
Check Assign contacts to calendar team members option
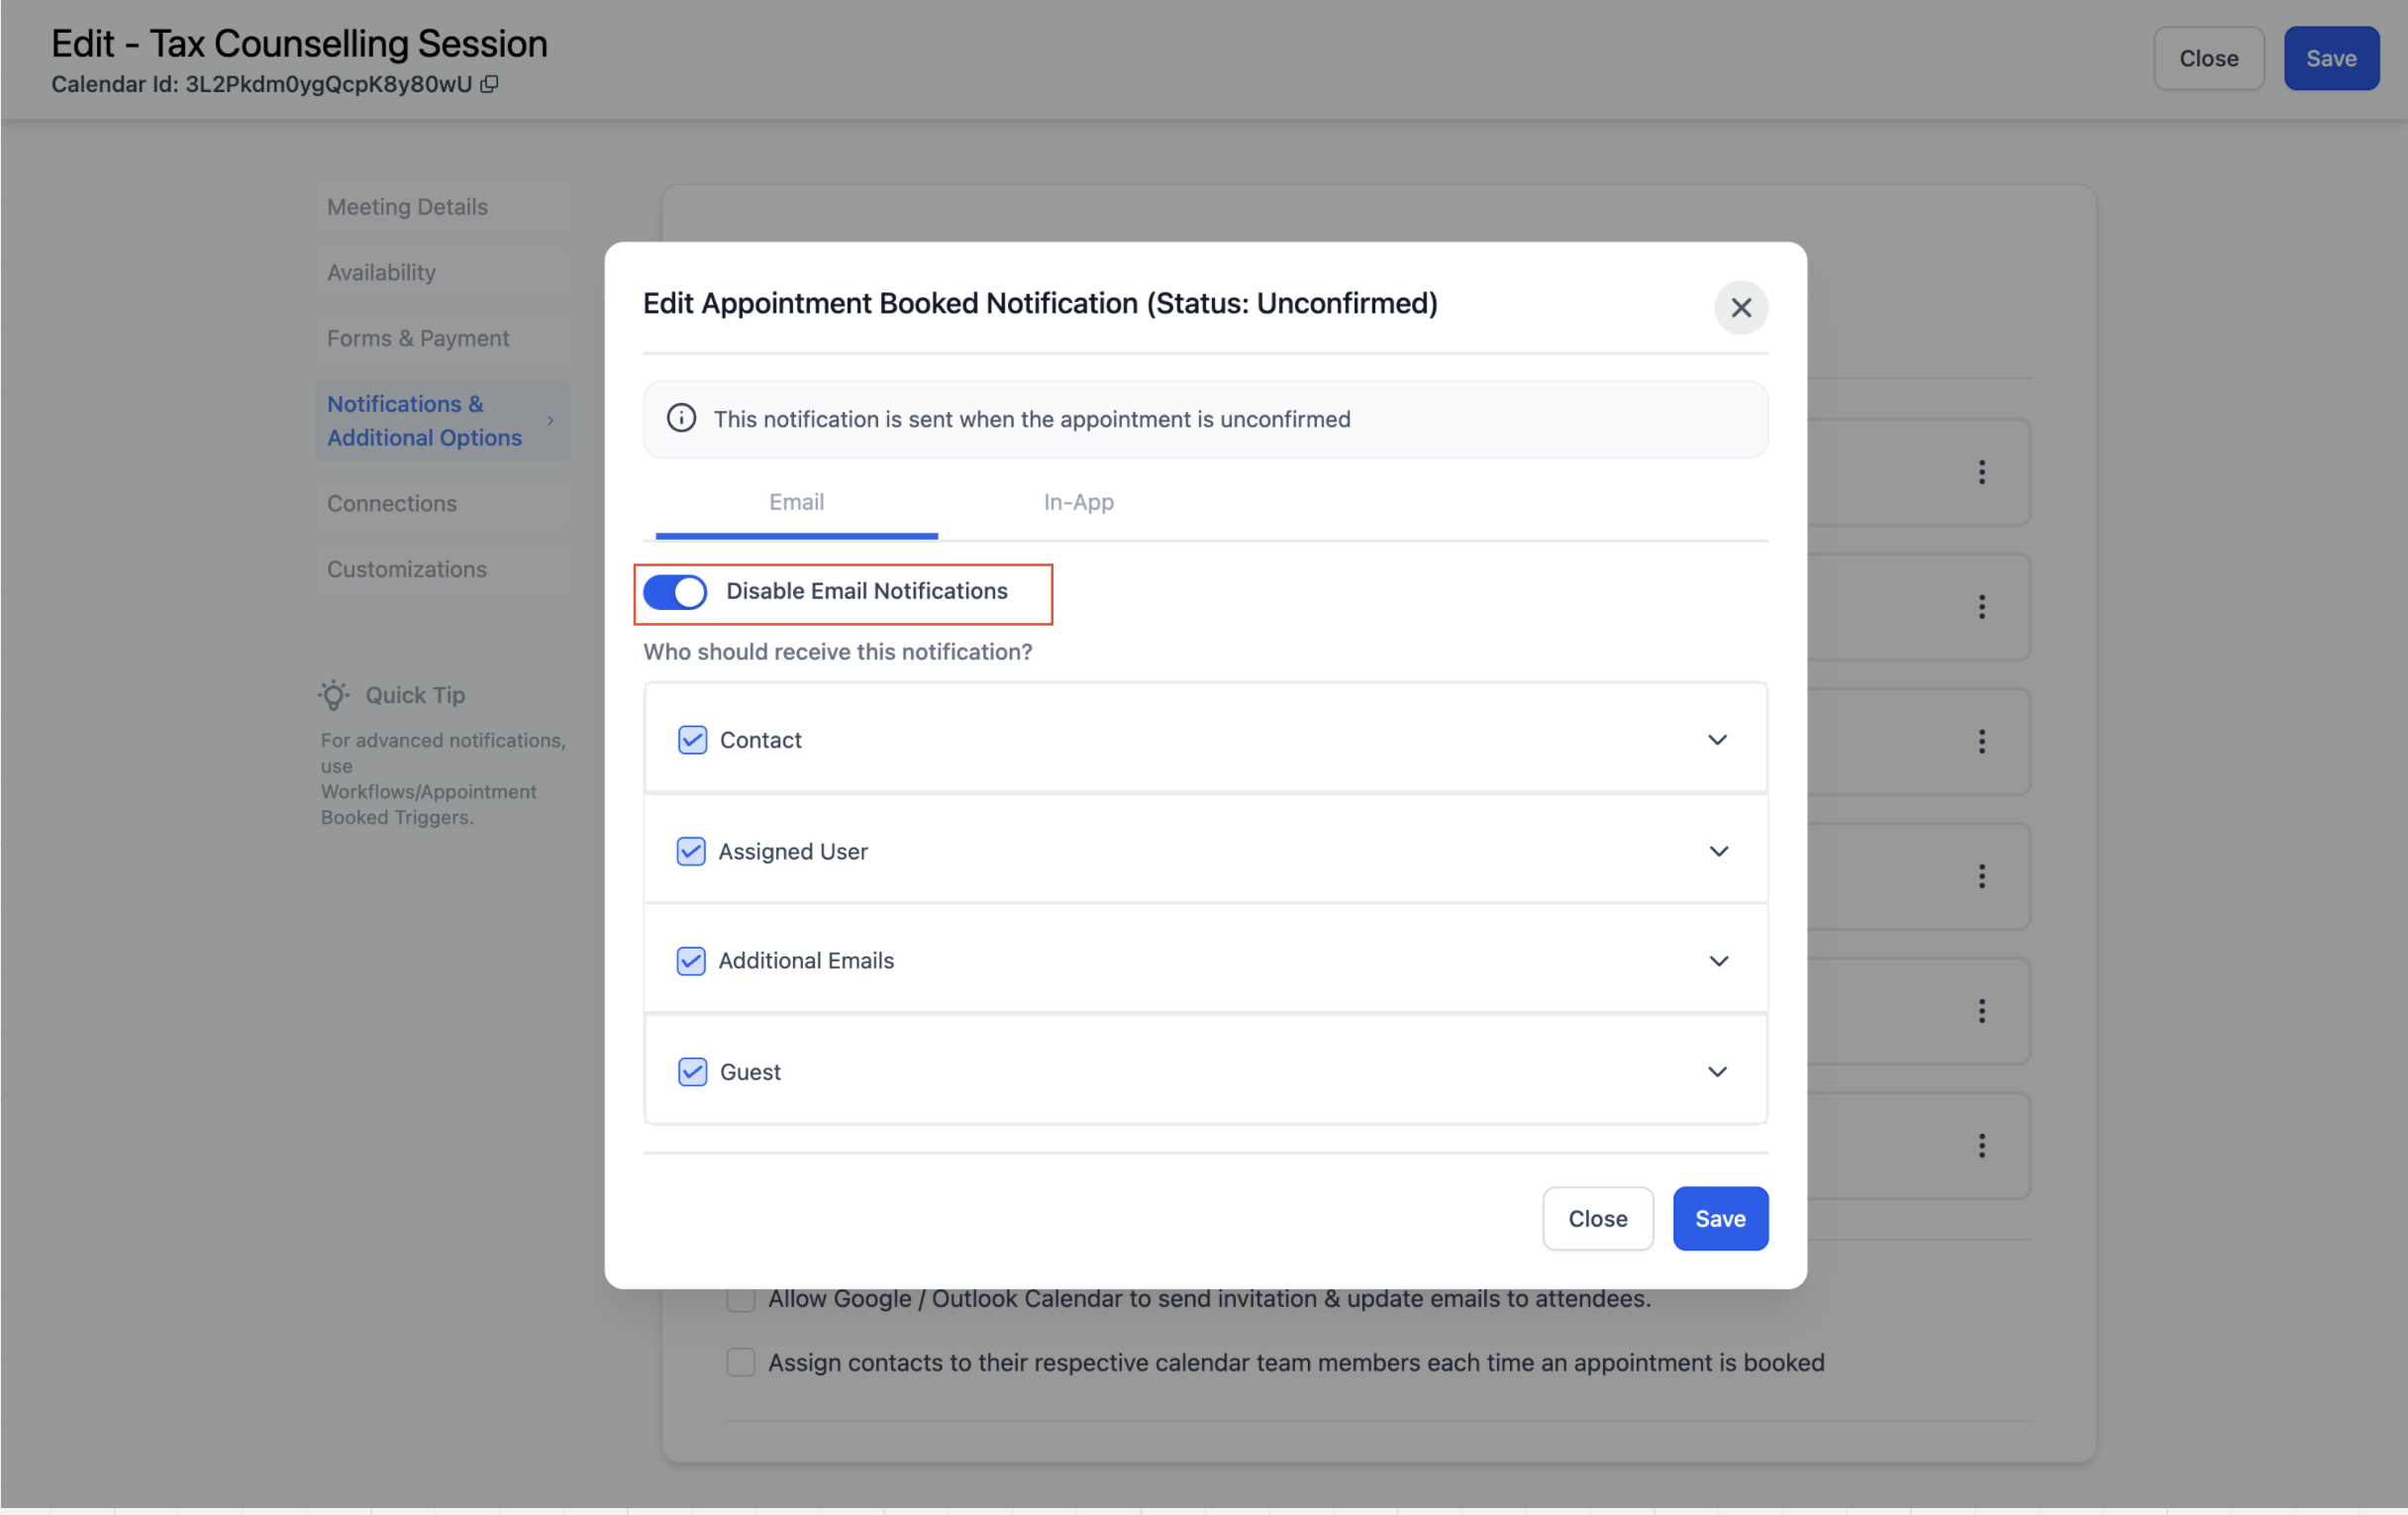[x=740, y=1362]
